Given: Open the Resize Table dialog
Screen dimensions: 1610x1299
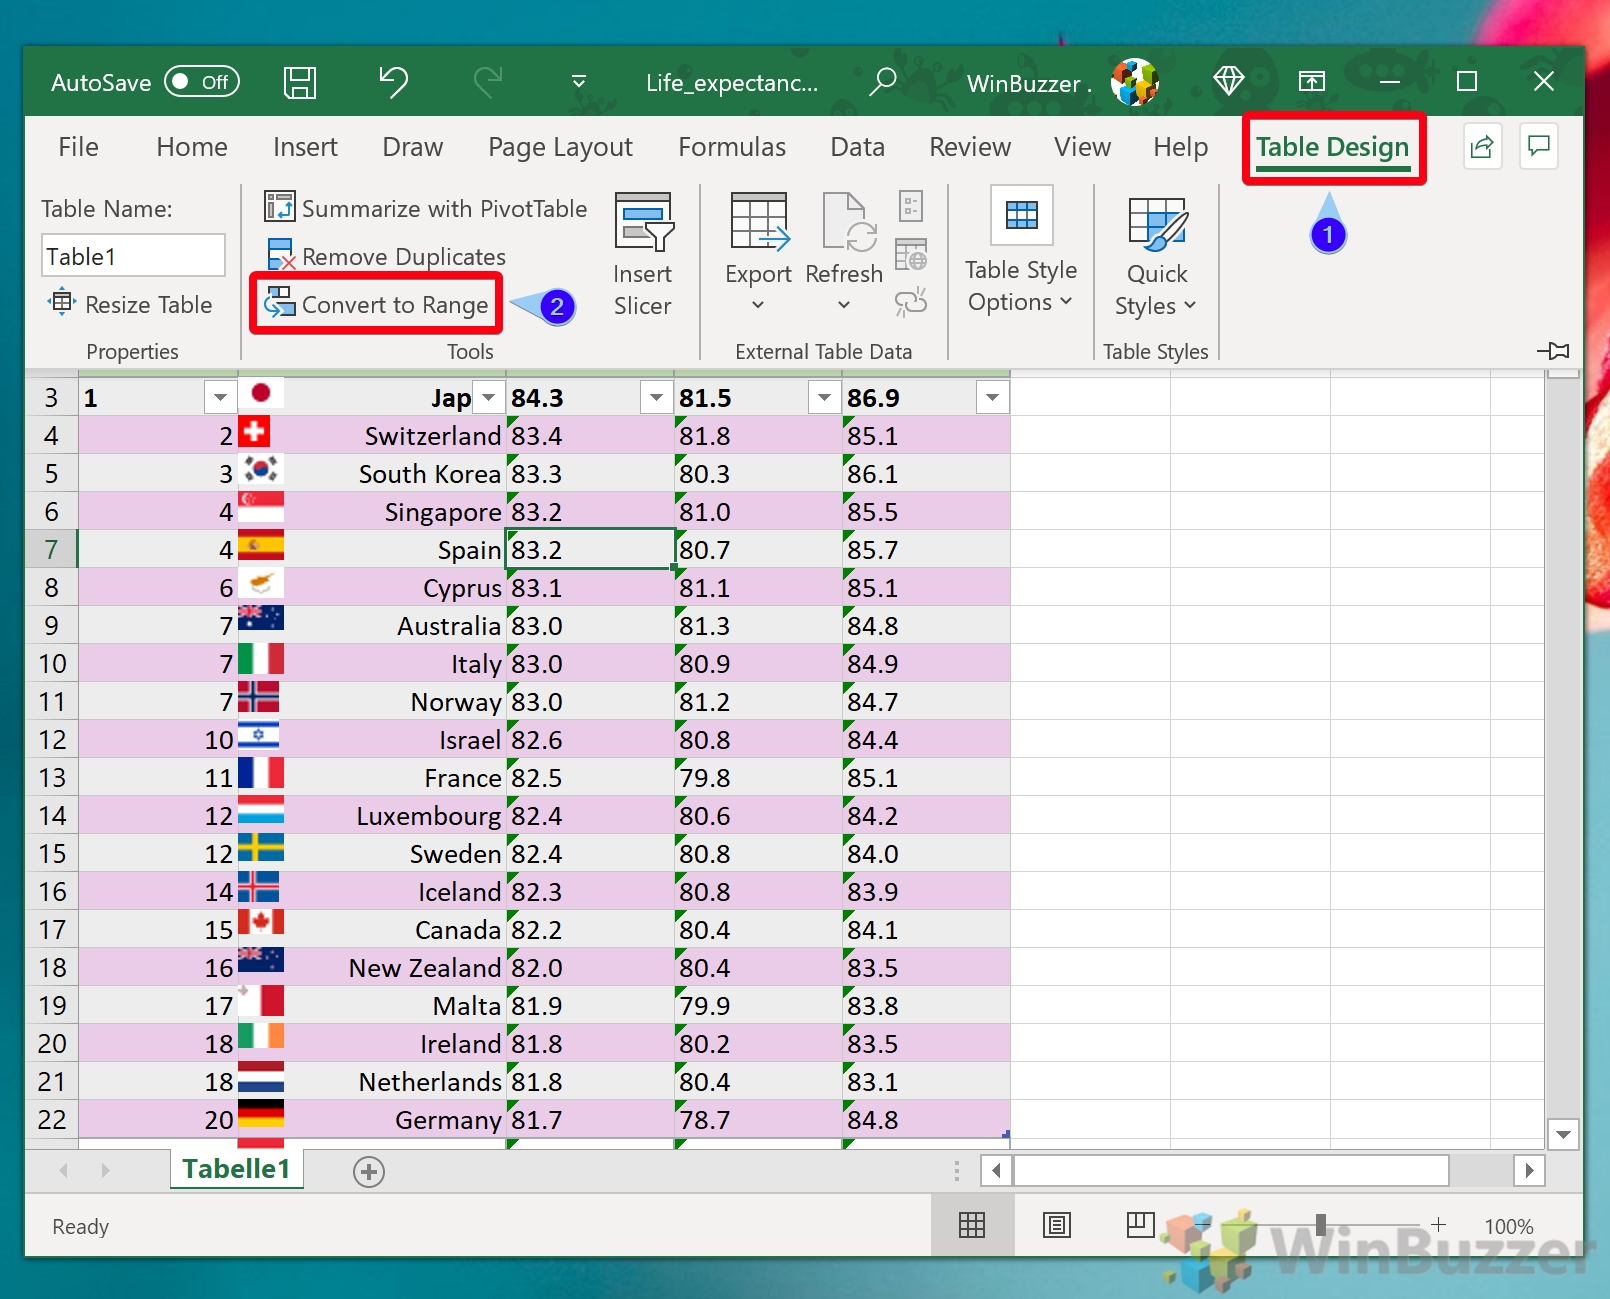Looking at the screenshot, I should point(133,304).
